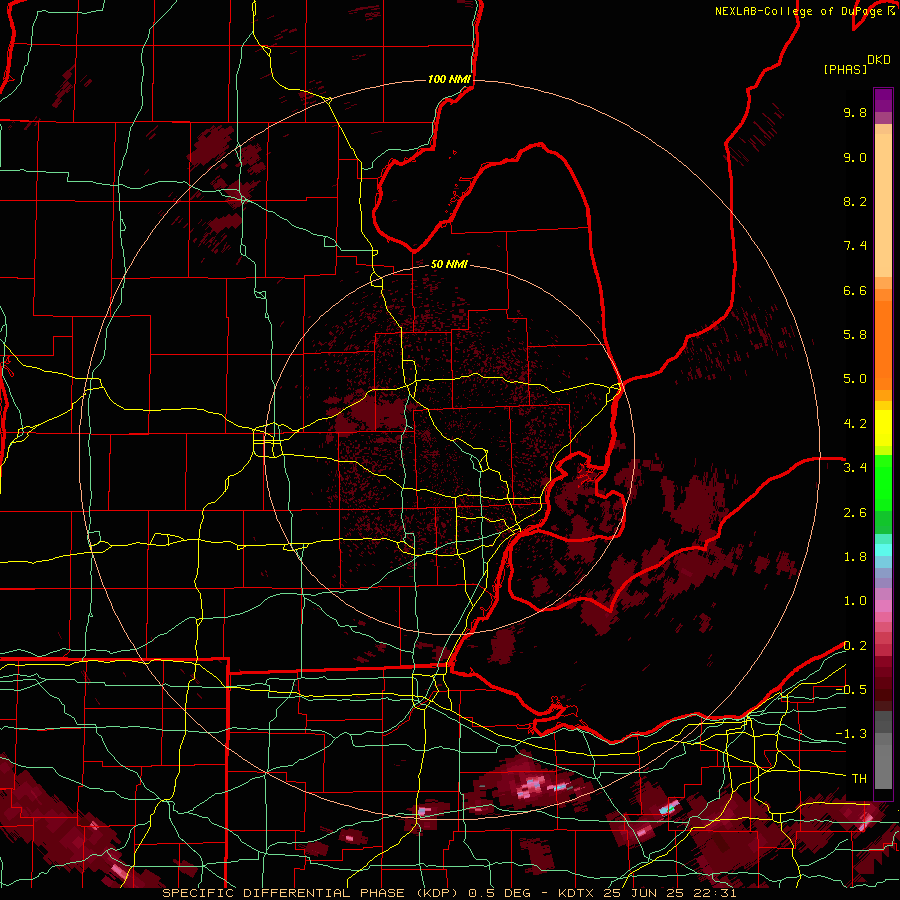Click the DKD label above color scale
Viewport: 900px width, 900px height.
(x=879, y=60)
